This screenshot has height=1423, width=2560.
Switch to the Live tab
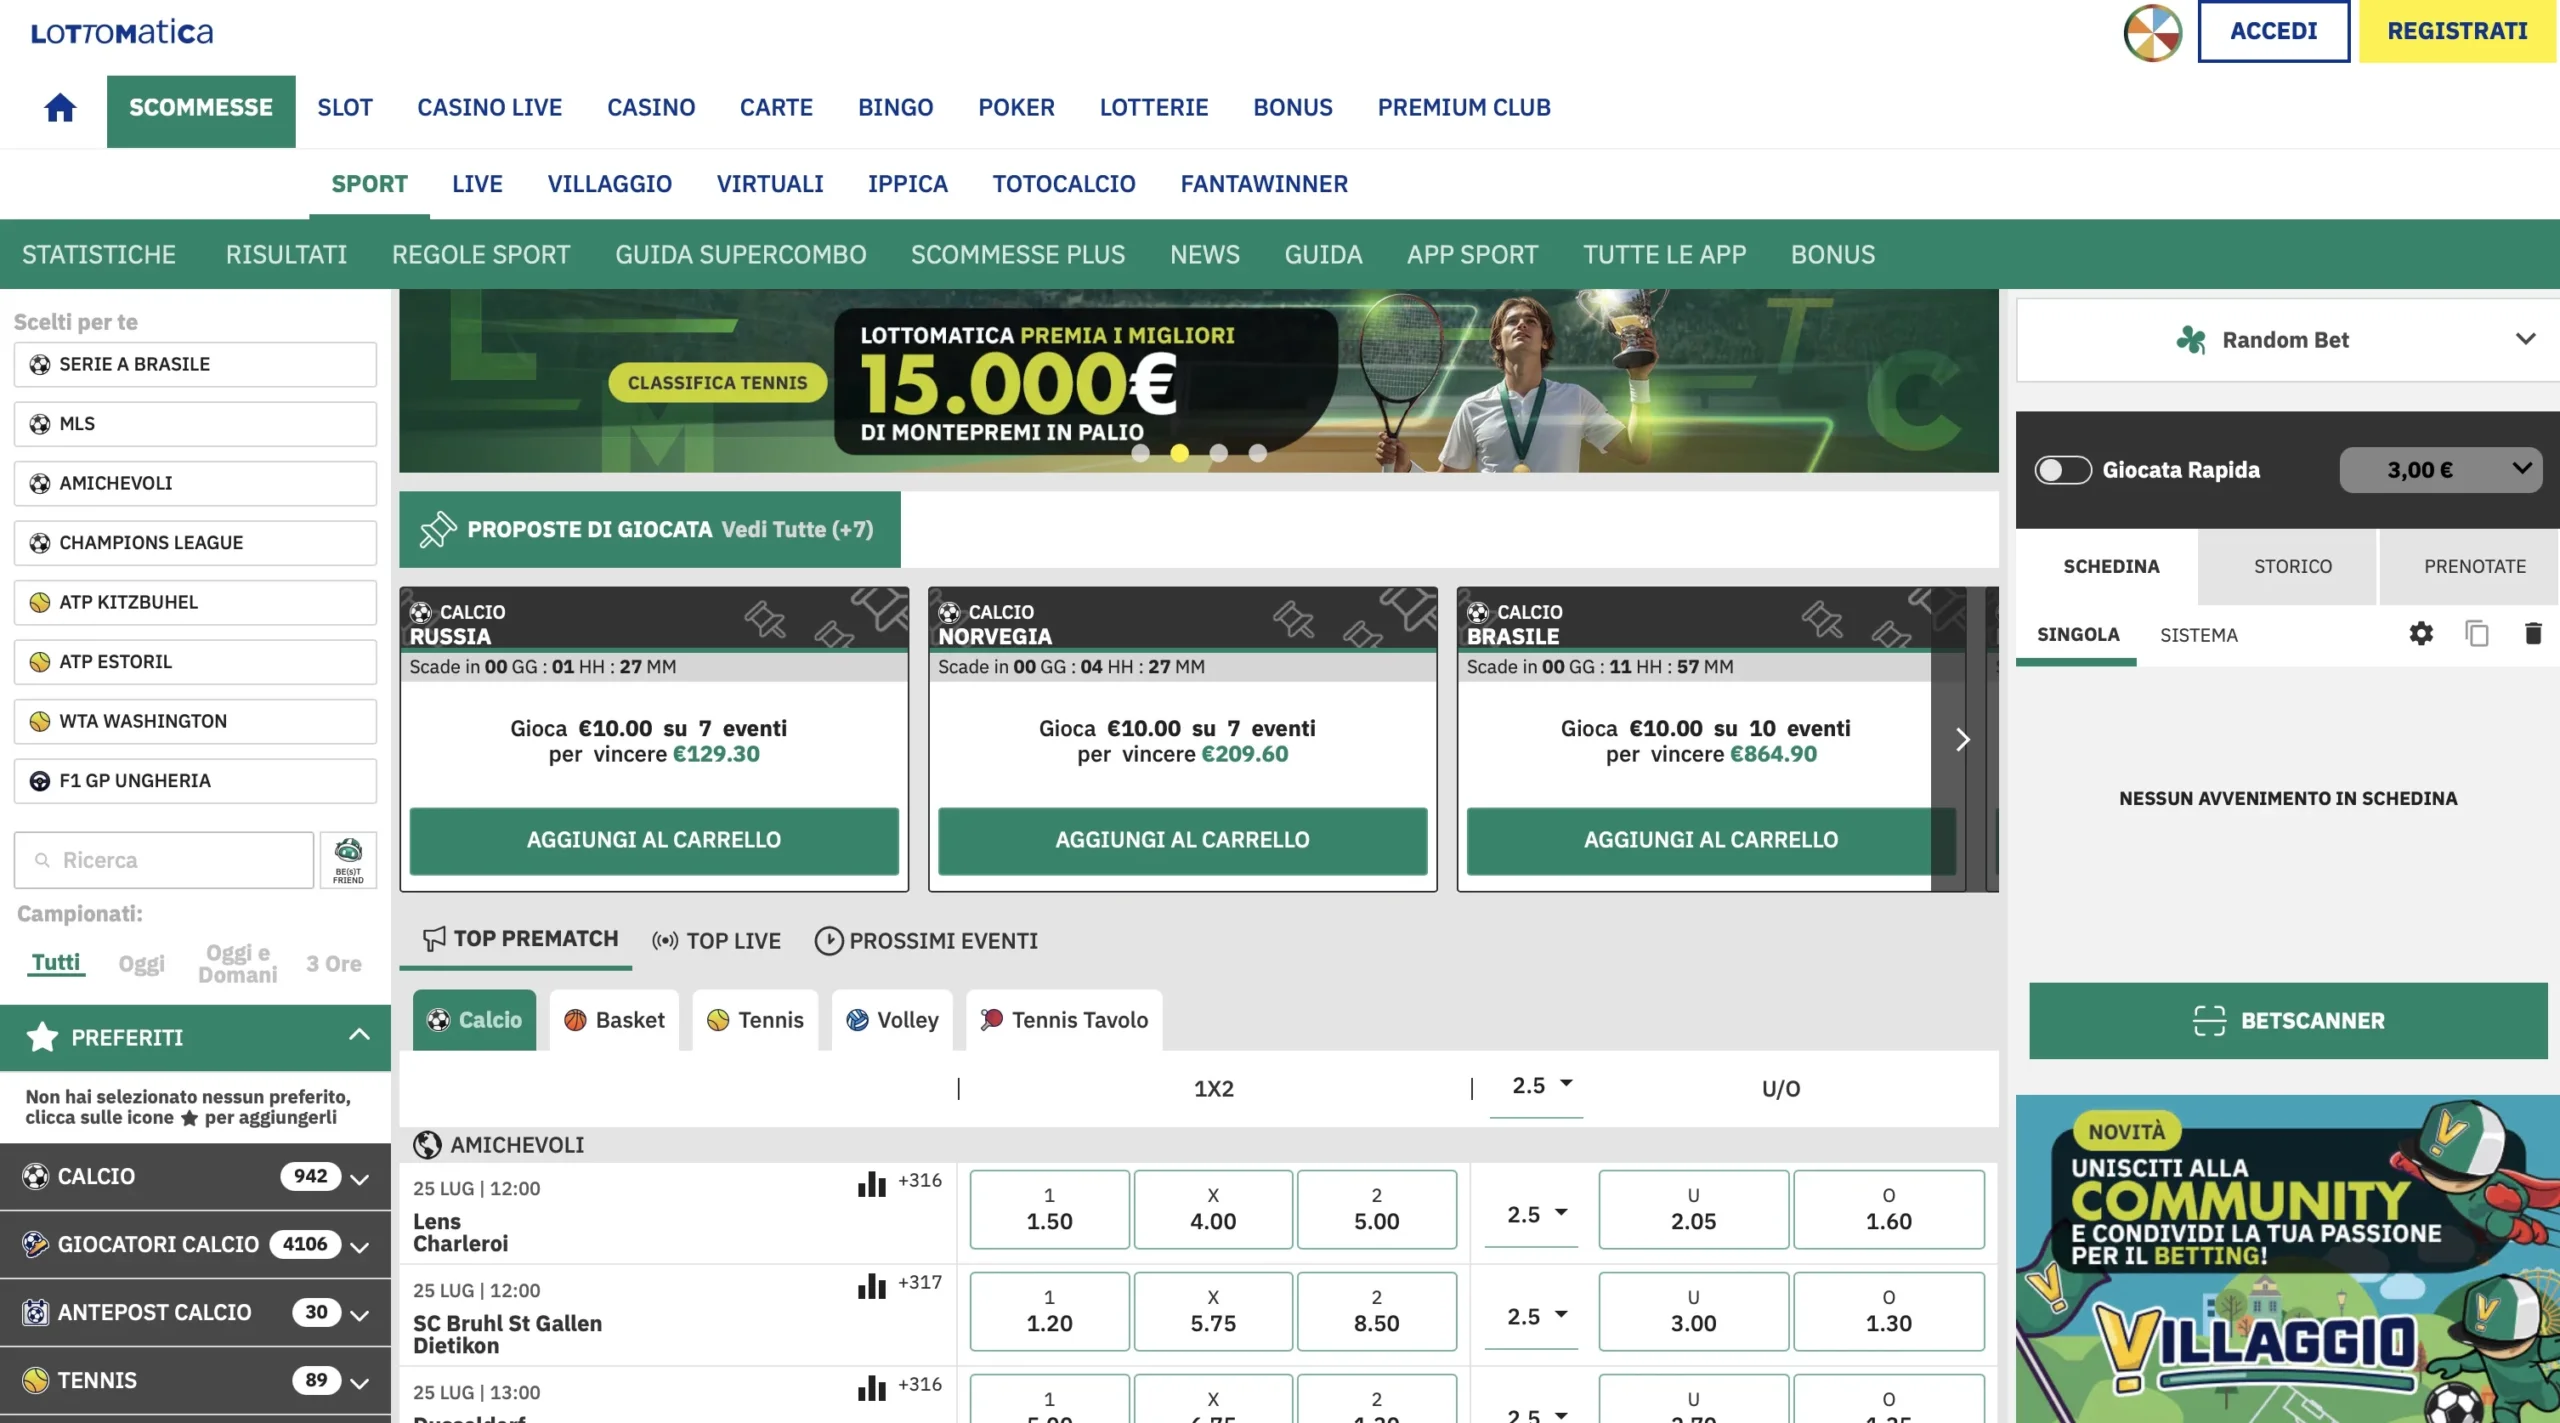(x=477, y=184)
